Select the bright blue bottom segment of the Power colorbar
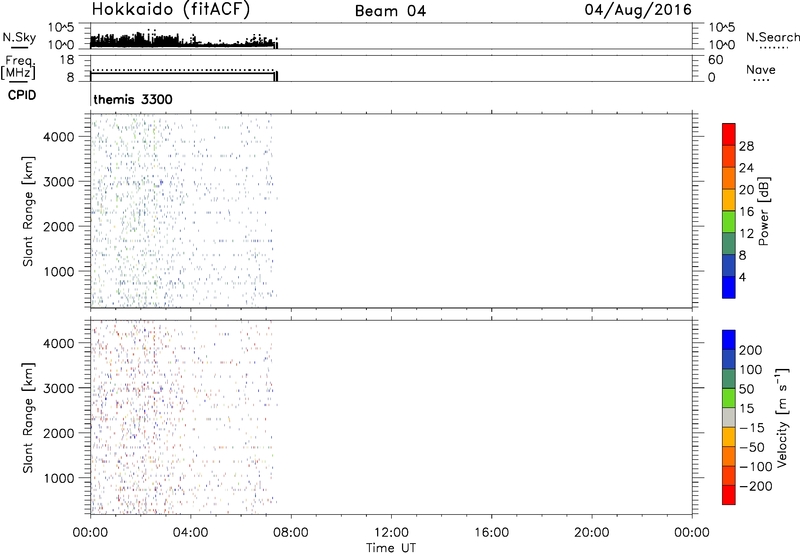Screen dimensions: 800x554 click(729, 287)
